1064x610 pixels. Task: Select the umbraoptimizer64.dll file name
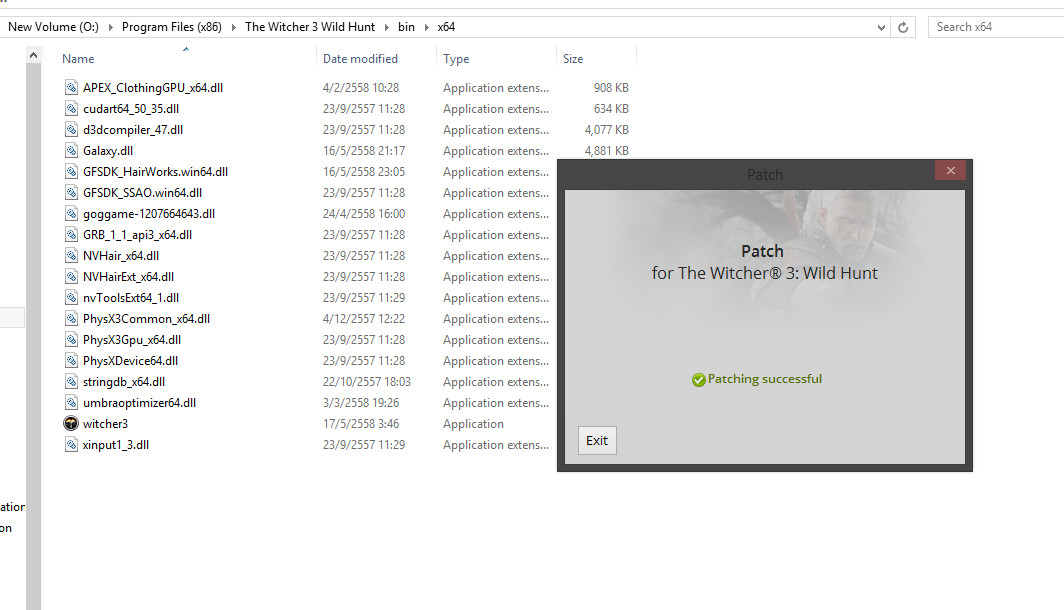click(x=139, y=403)
